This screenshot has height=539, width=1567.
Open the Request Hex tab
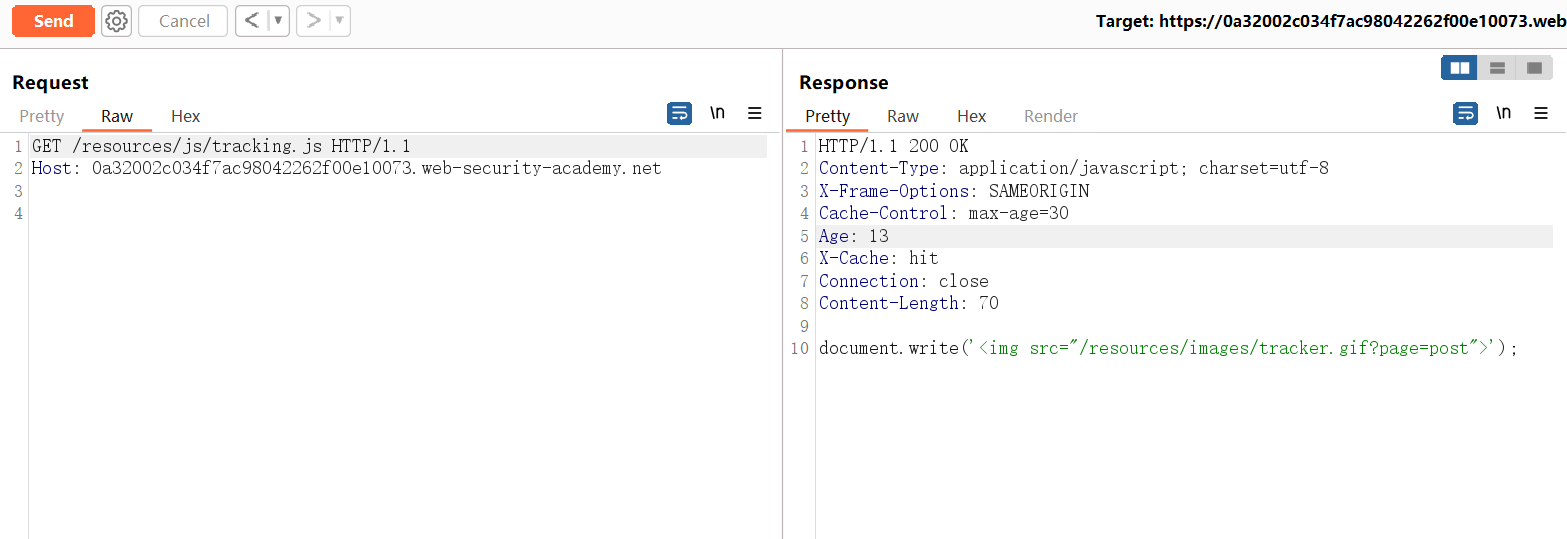tap(185, 116)
